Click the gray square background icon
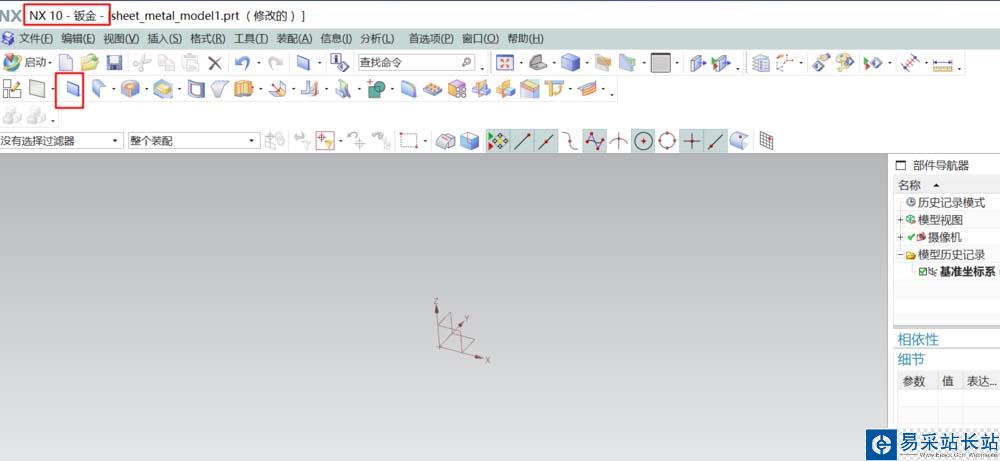The height and width of the screenshot is (461, 1000). point(661,62)
